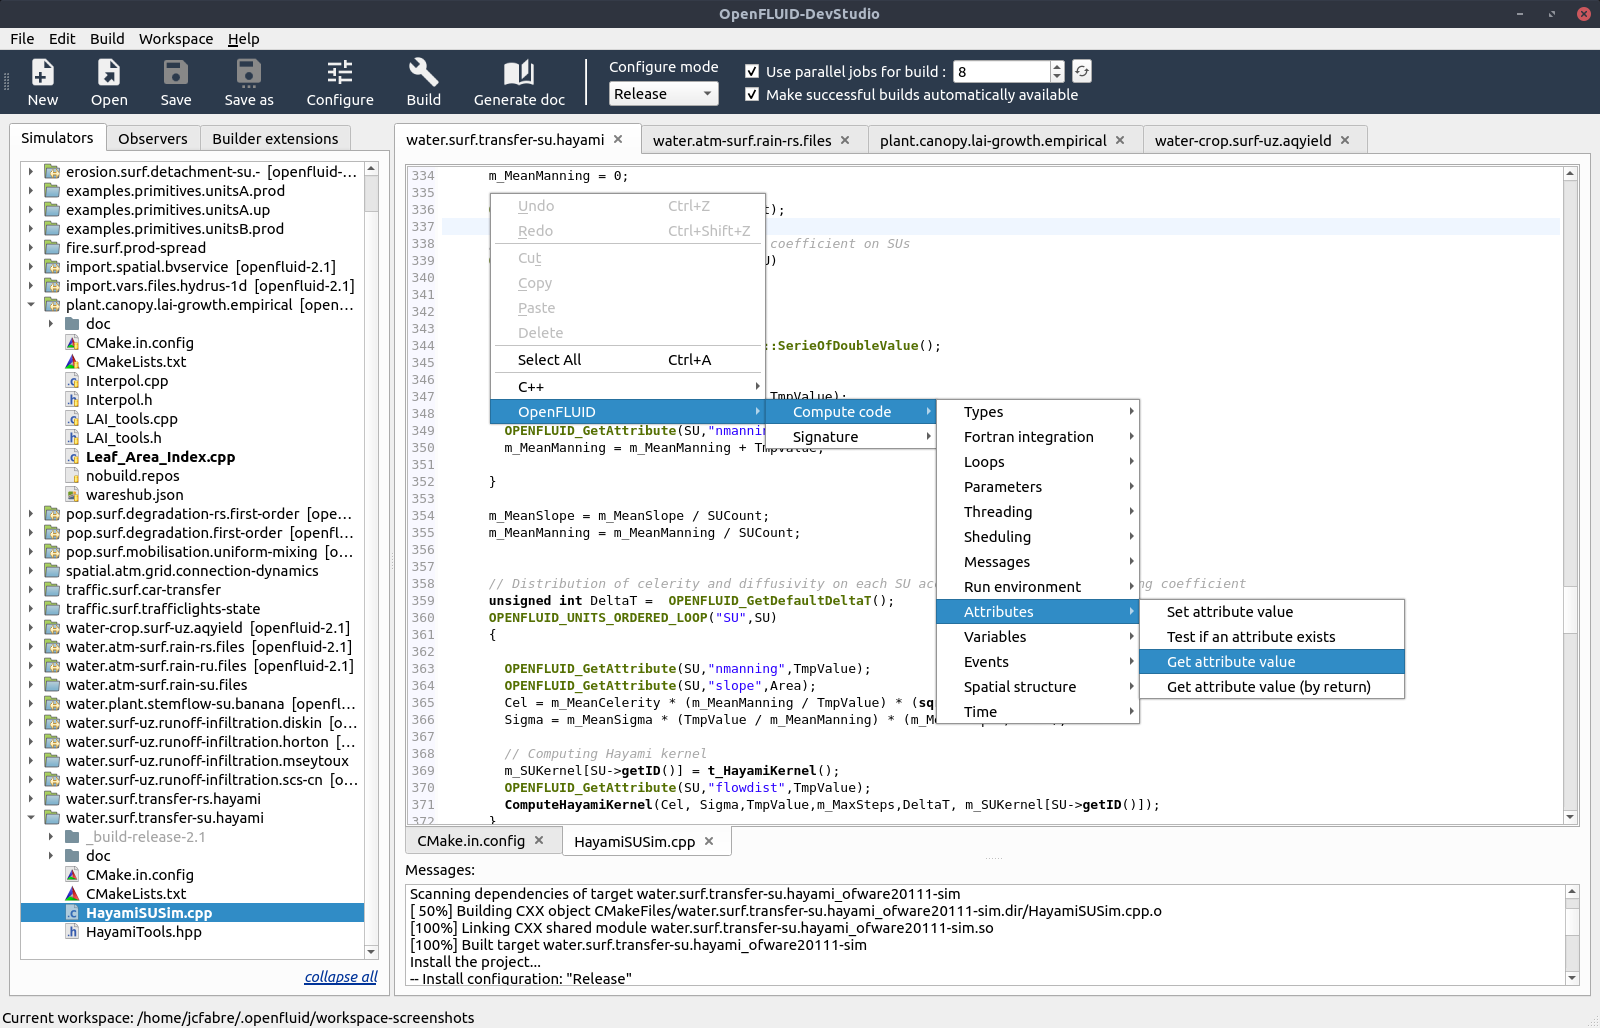Switch to the CMake.in.config editor tab
The height and width of the screenshot is (1028, 1600).
pyautogui.click(x=481, y=841)
